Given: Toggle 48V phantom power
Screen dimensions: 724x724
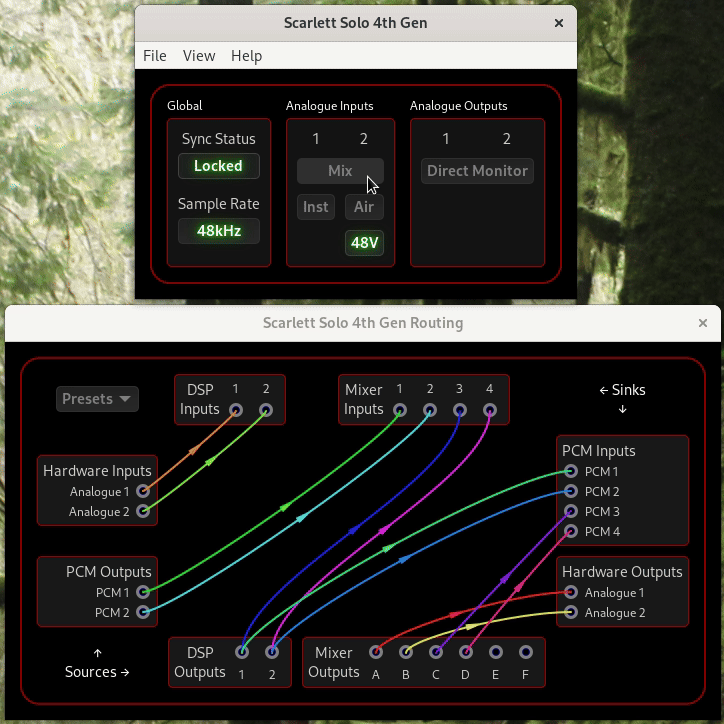Looking at the screenshot, I should tap(364, 243).
